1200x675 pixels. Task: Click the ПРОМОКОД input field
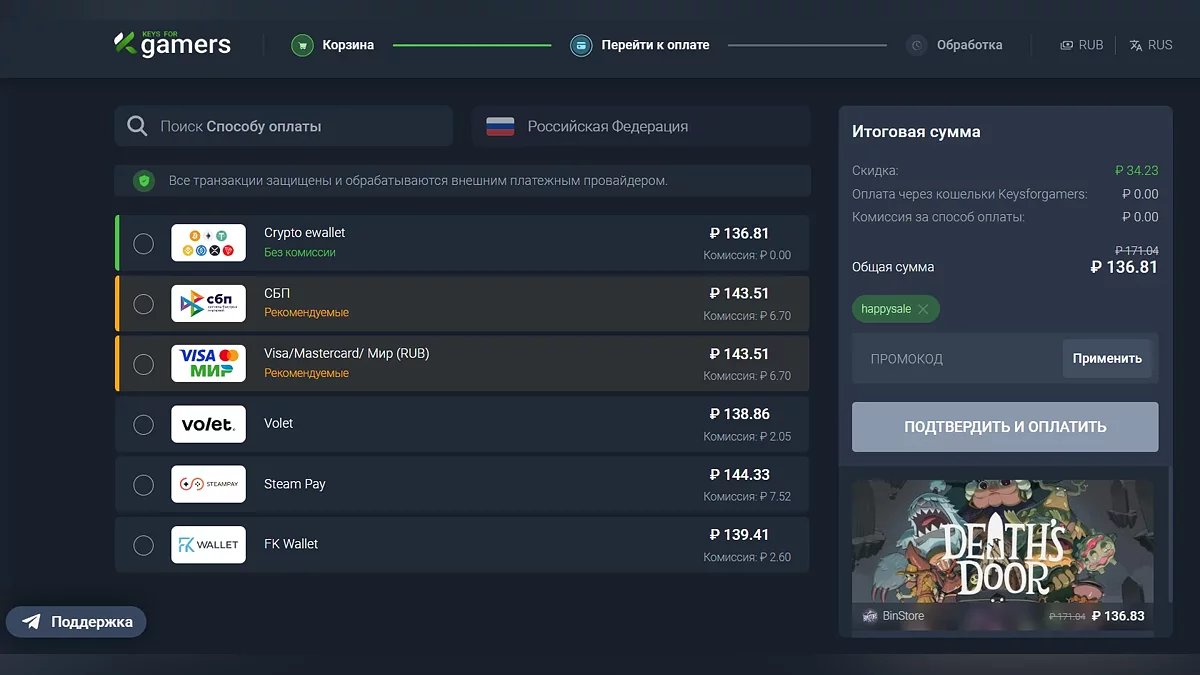955,359
